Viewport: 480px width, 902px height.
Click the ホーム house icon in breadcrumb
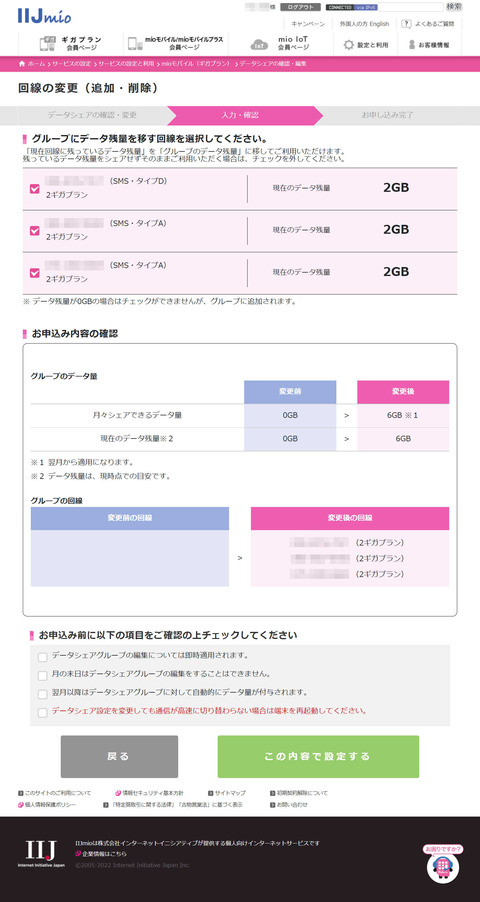[22, 63]
